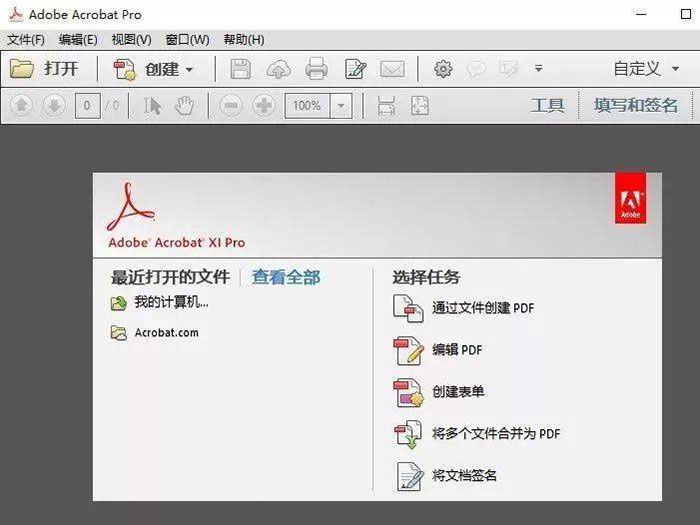Open Acrobat.com entry
The width and height of the screenshot is (700, 525).
pos(167,333)
